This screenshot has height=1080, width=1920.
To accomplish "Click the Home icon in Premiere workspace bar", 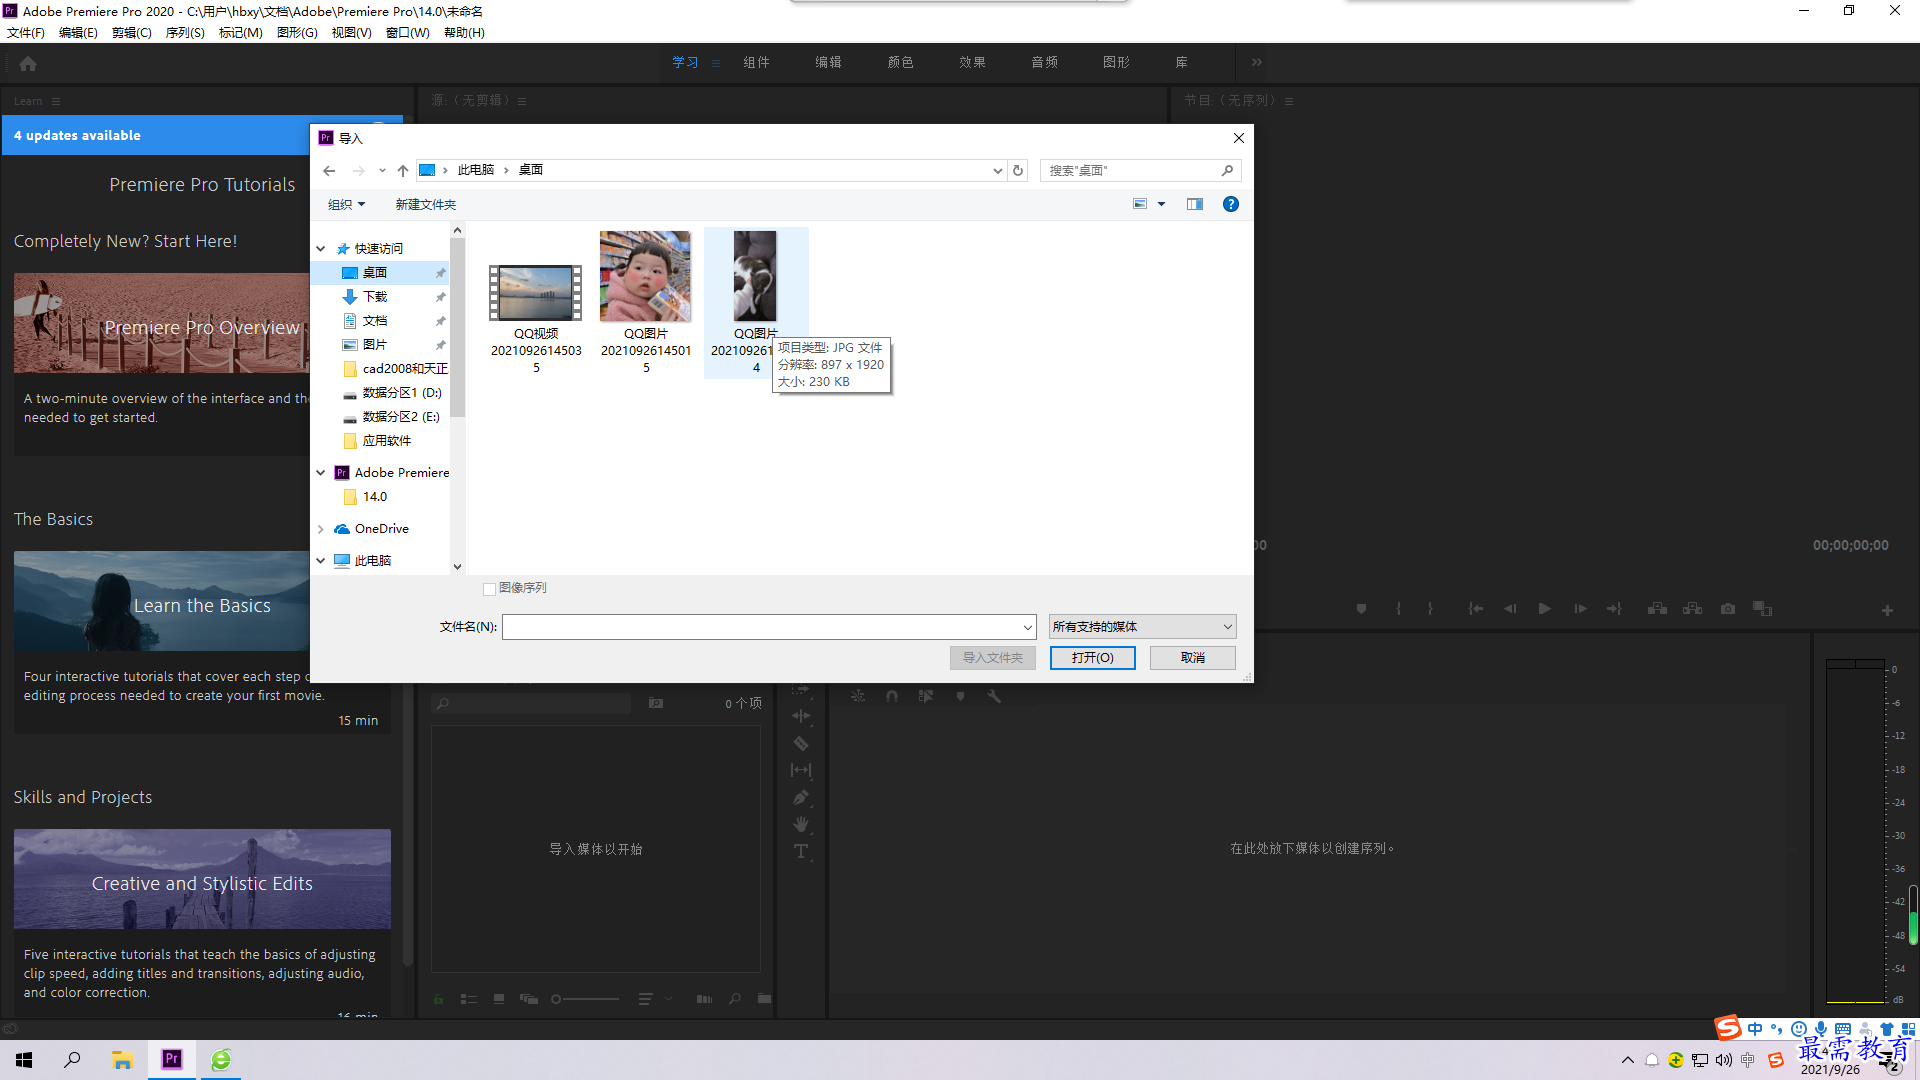I will [28, 63].
